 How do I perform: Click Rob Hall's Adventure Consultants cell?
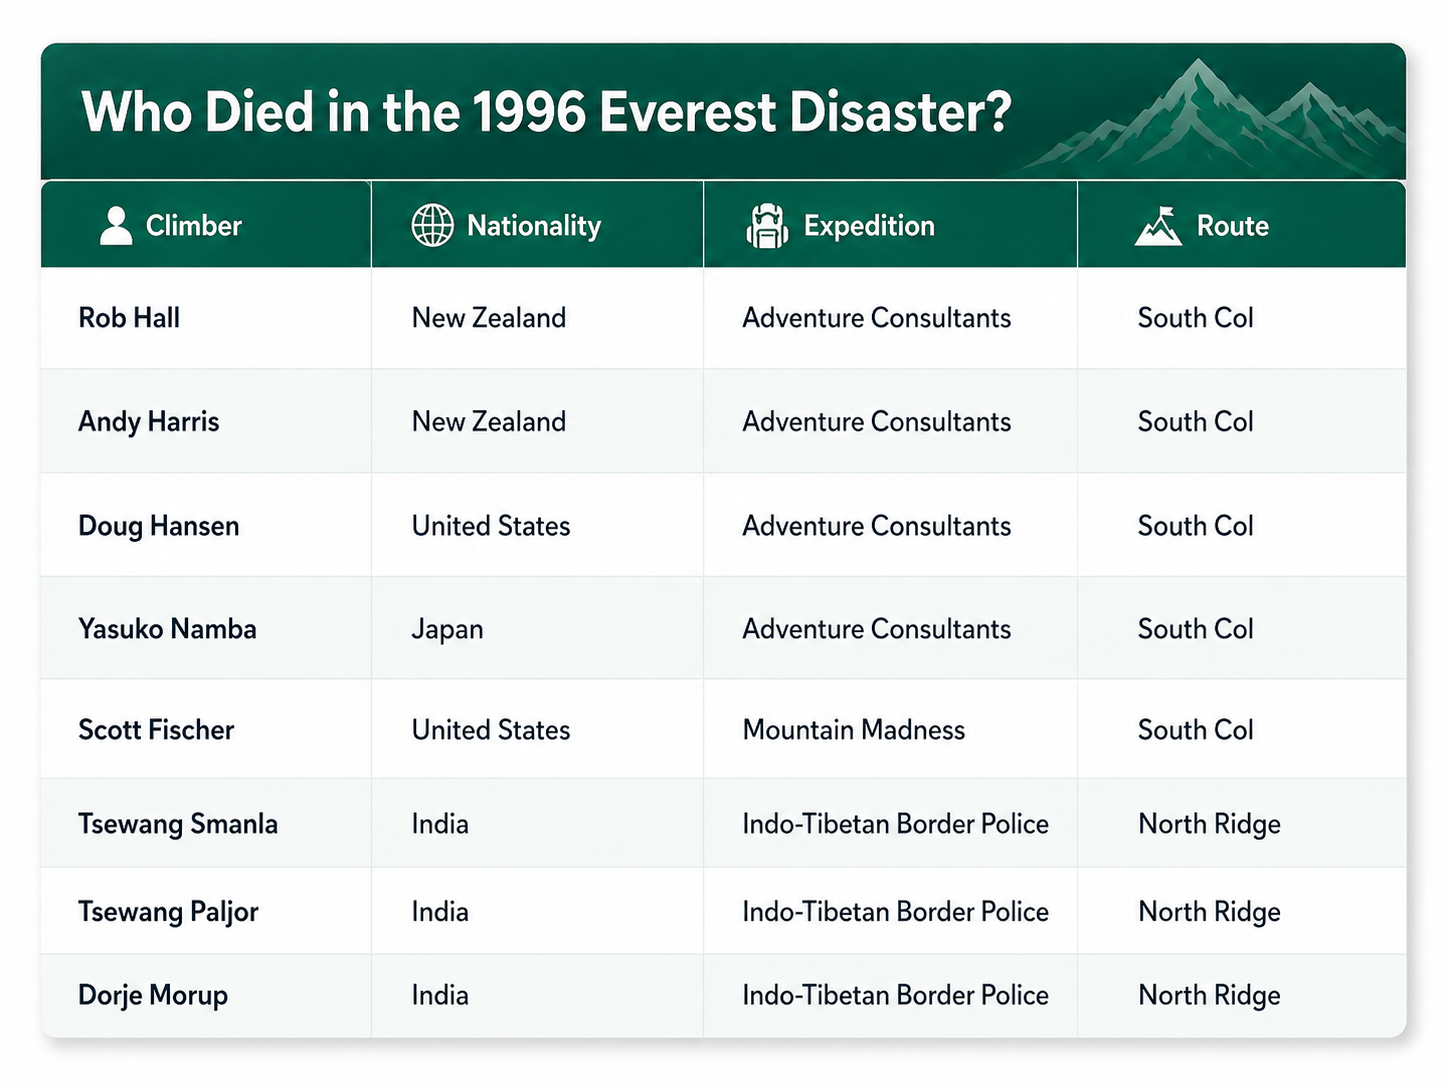coord(890,318)
